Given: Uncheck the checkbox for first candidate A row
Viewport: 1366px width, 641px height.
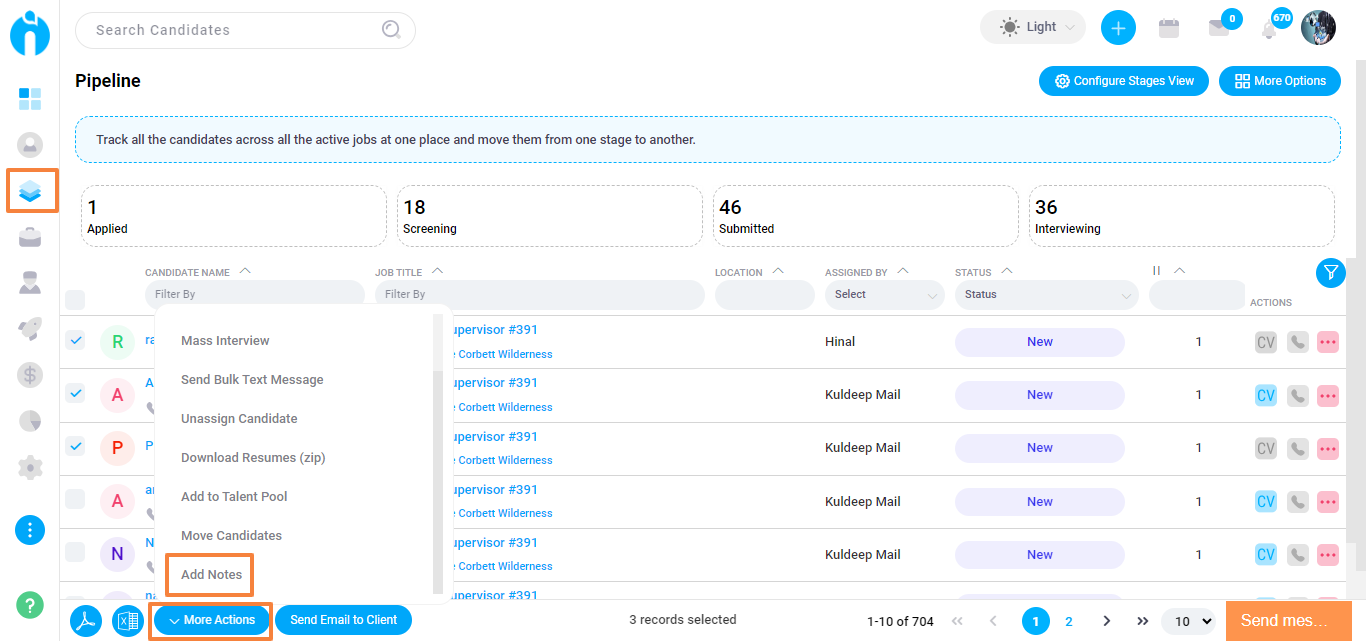Looking at the screenshot, I should coord(75,393).
